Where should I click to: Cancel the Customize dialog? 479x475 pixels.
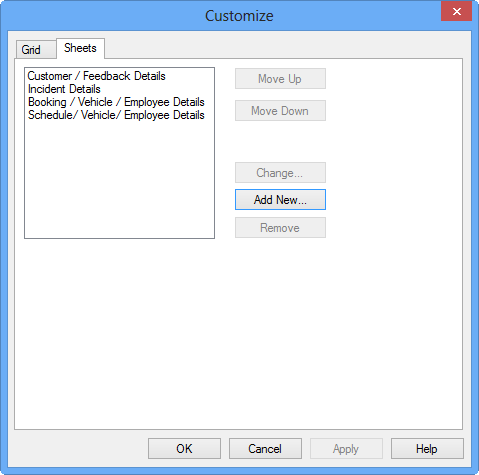pos(265,449)
